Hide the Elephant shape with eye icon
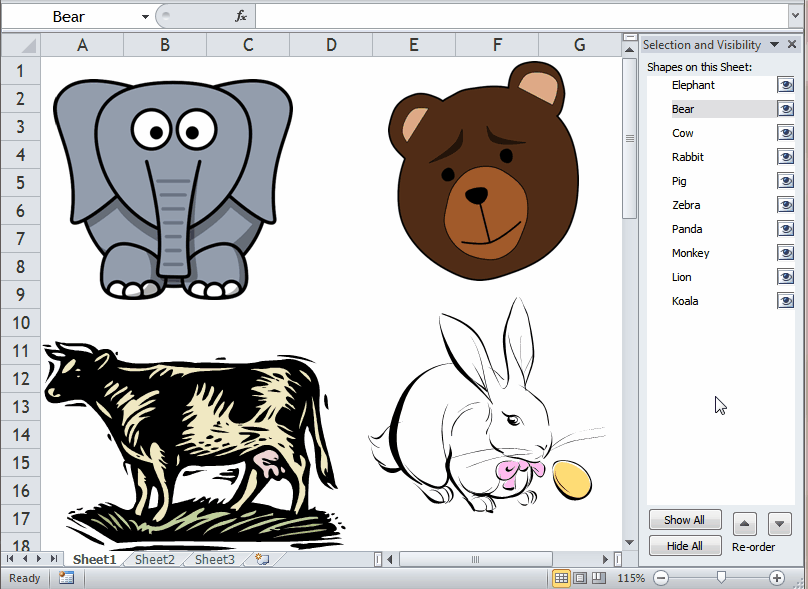This screenshot has height=589, width=808. pyautogui.click(x=785, y=85)
